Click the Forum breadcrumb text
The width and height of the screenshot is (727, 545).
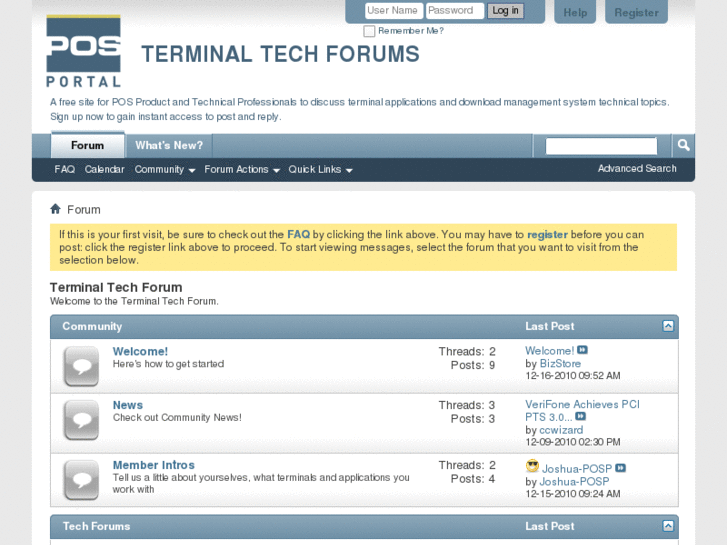click(83, 210)
